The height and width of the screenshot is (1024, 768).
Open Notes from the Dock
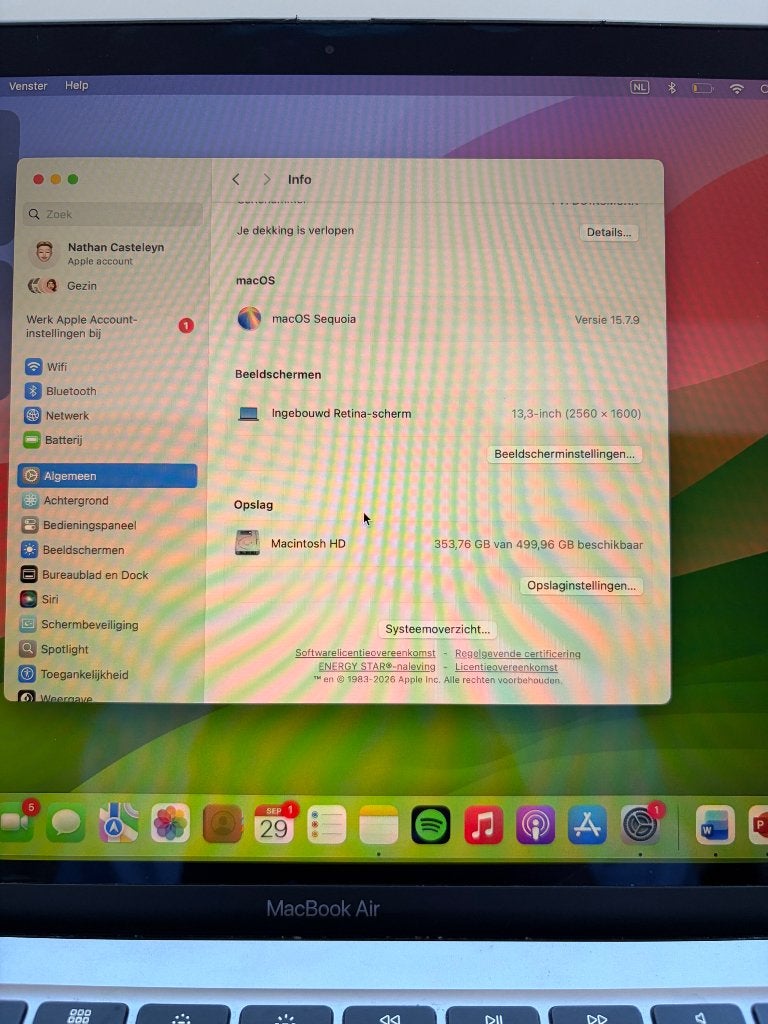[379, 825]
